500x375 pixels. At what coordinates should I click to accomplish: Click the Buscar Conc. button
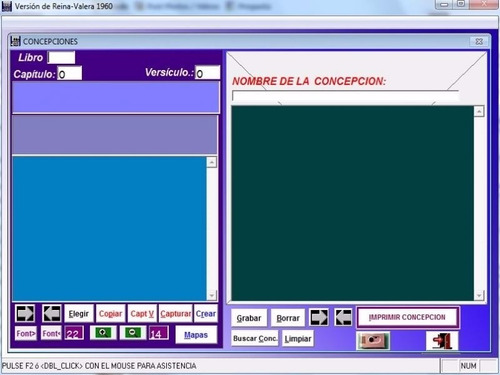[x=255, y=338]
